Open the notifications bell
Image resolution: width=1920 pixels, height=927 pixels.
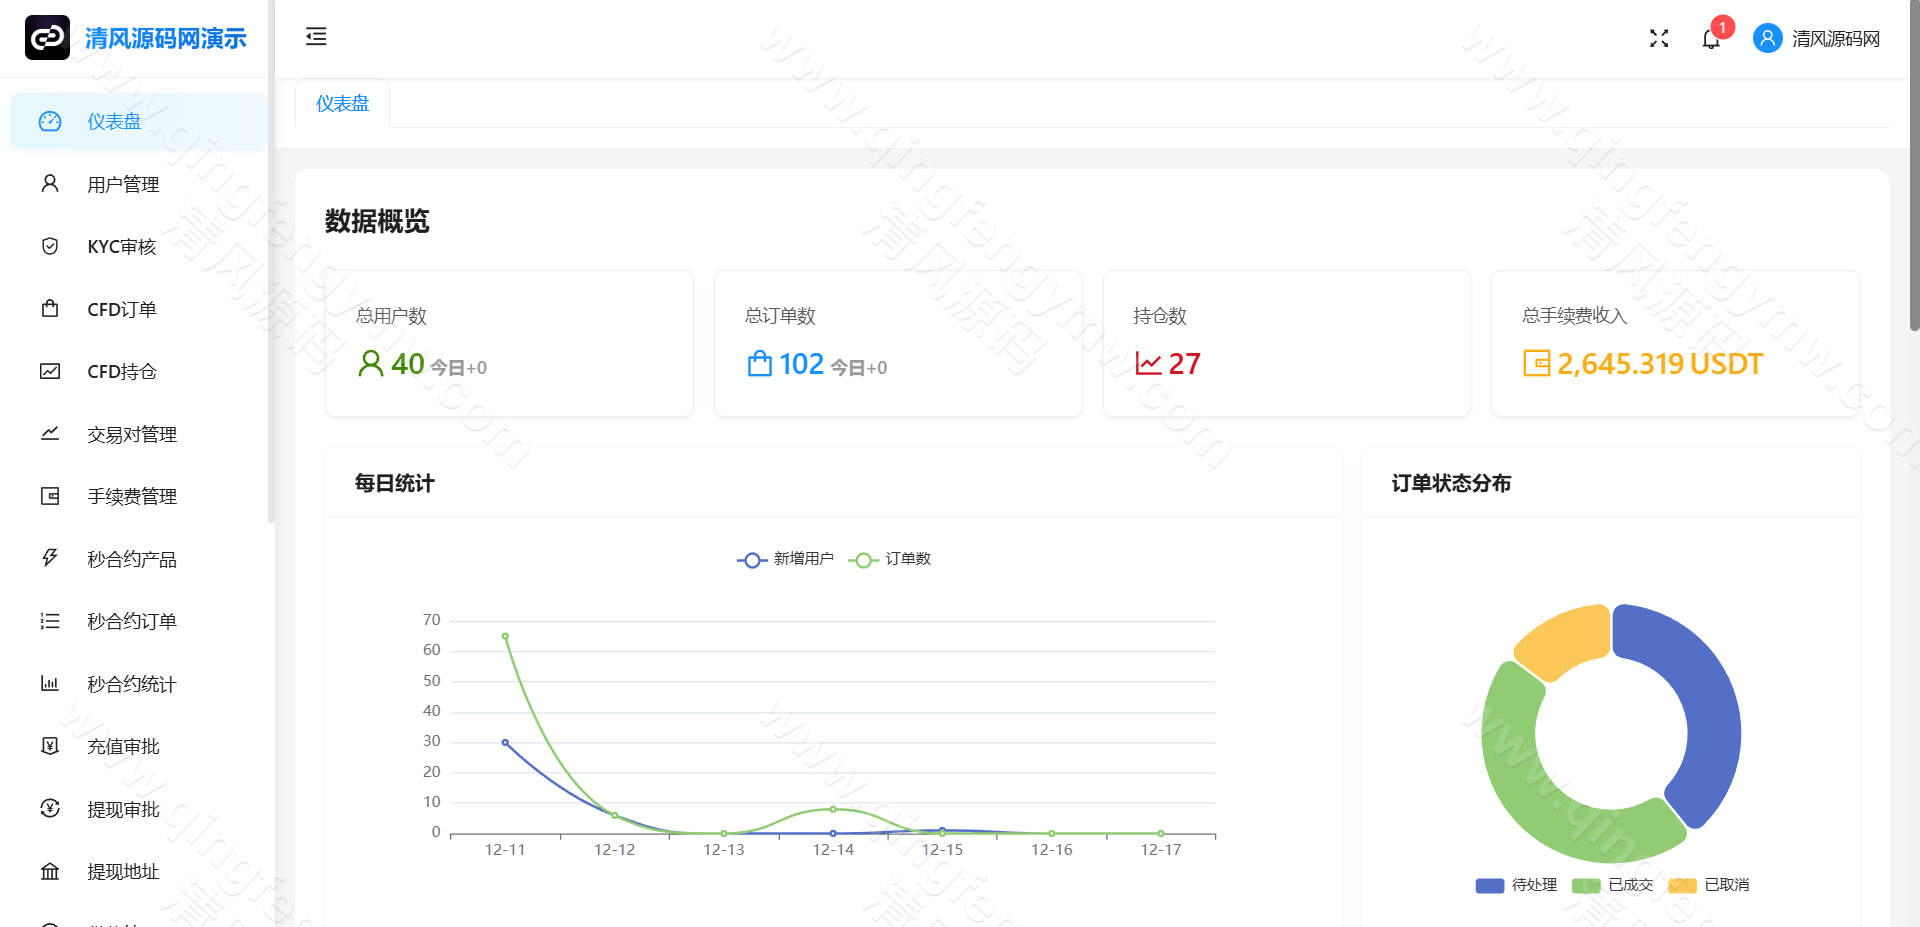1711,39
